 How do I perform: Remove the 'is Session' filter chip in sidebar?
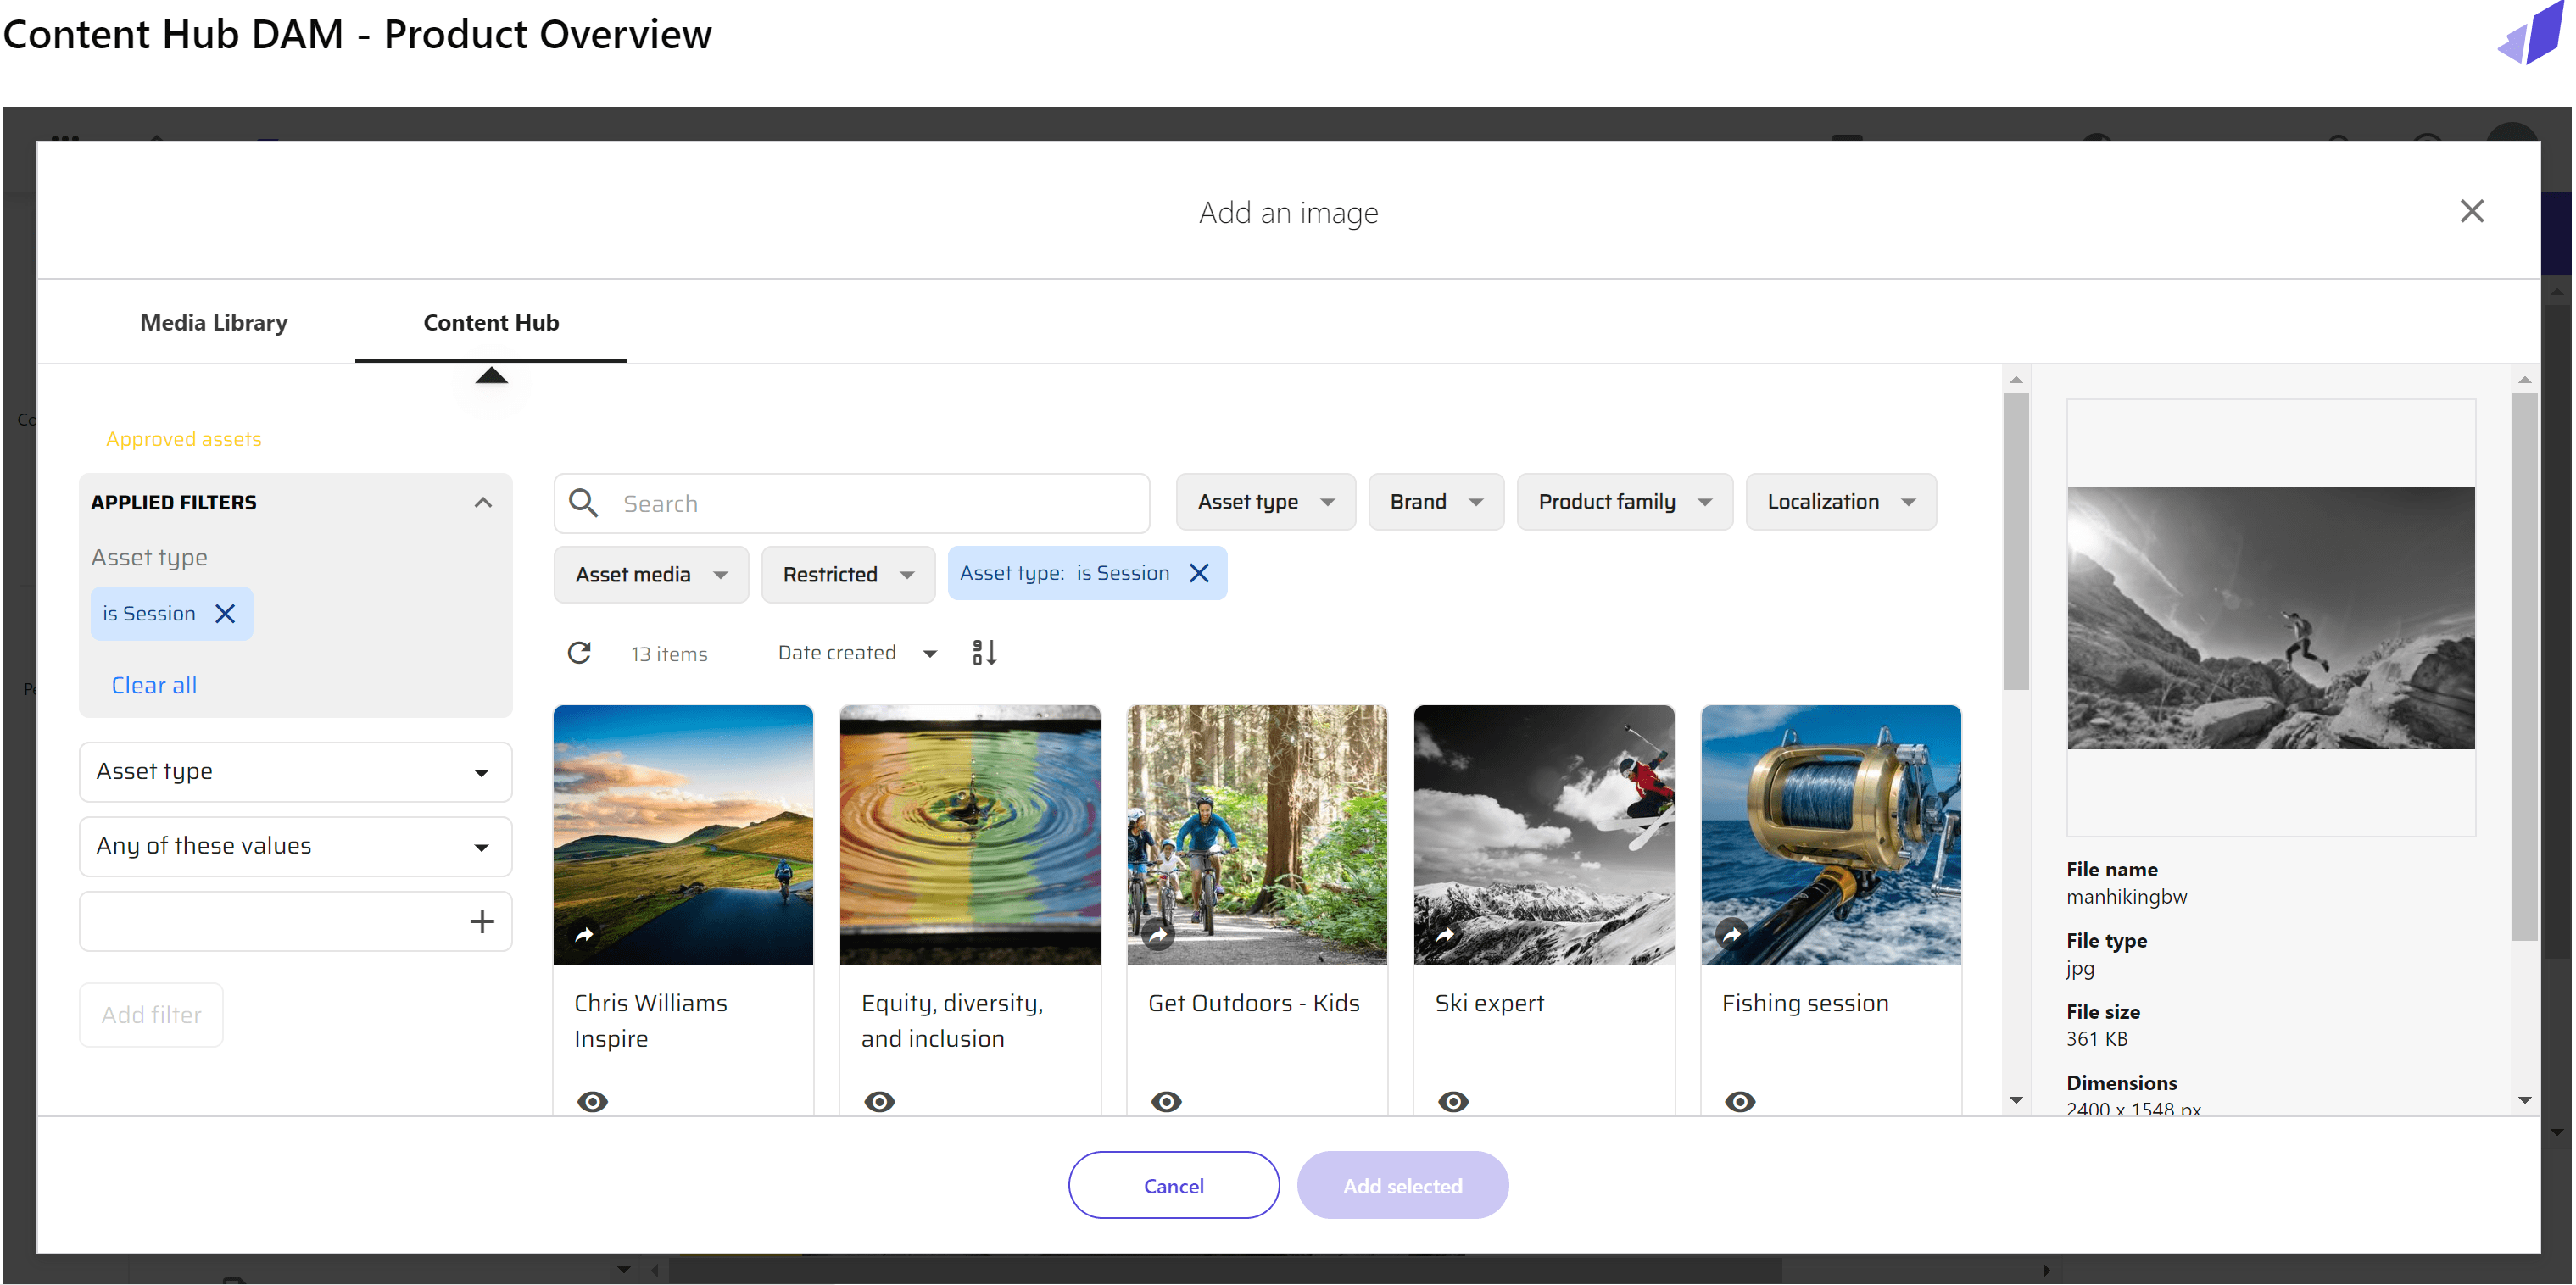pos(226,613)
